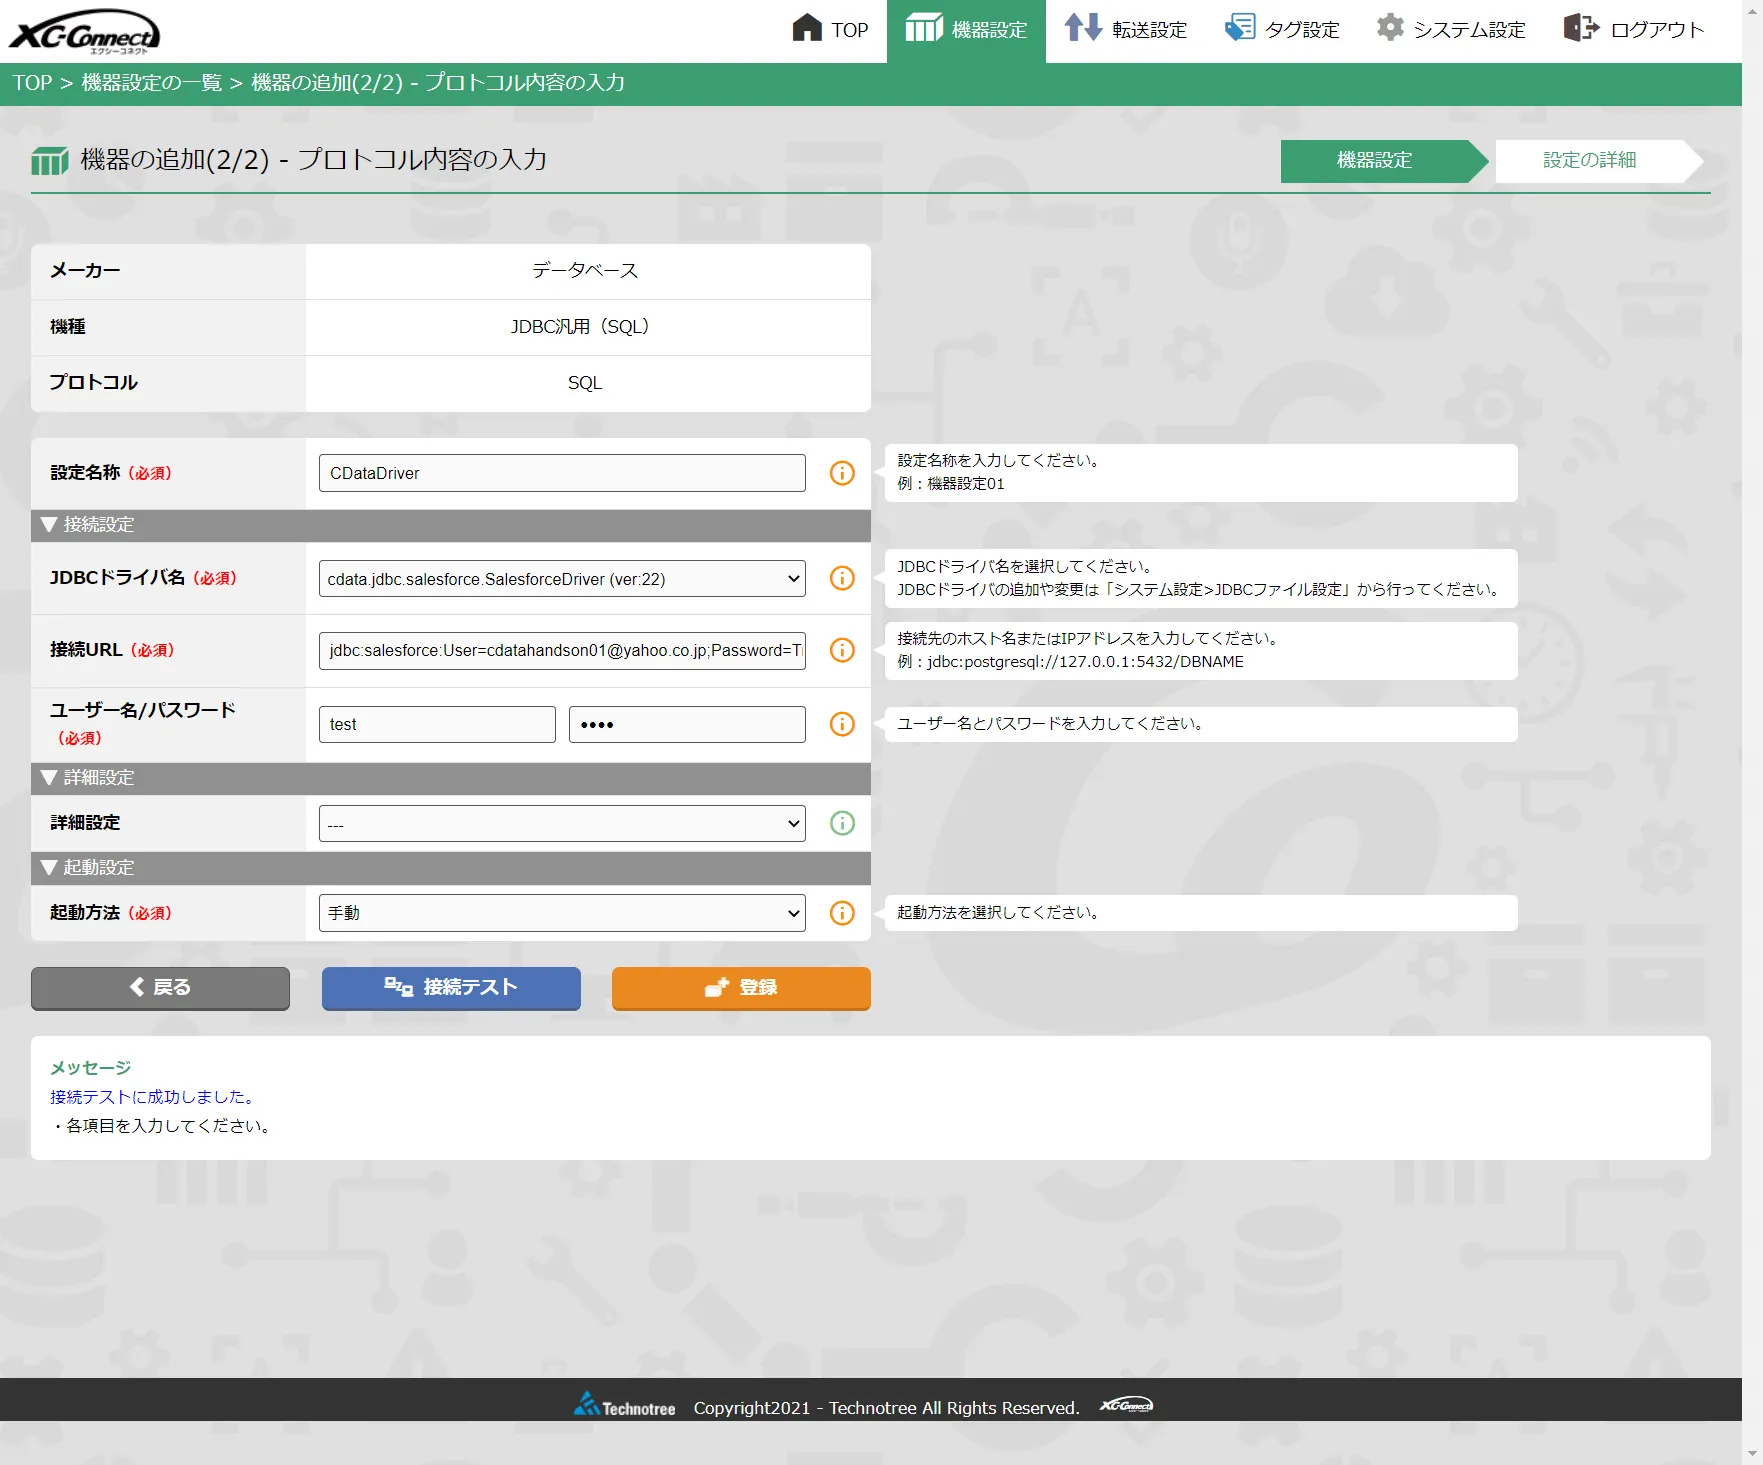Click the info icon for ユーザー名/パスワード
The height and width of the screenshot is (1465, 1763).
click(x=841, y=724)
